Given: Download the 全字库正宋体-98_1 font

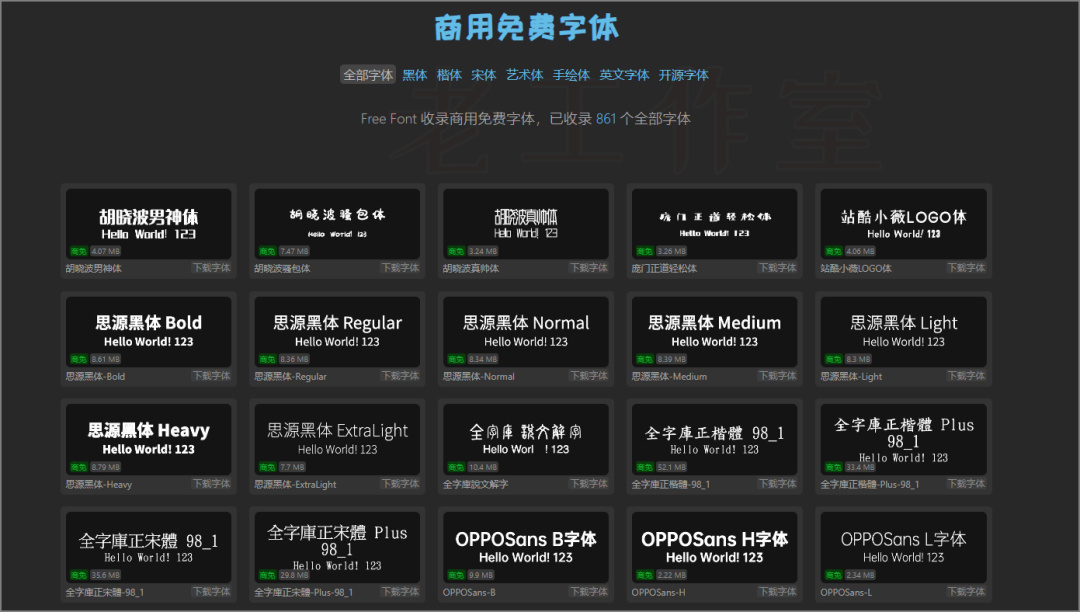Looking at the screenshot, I should pyautogui.click(x=211, y=591).
